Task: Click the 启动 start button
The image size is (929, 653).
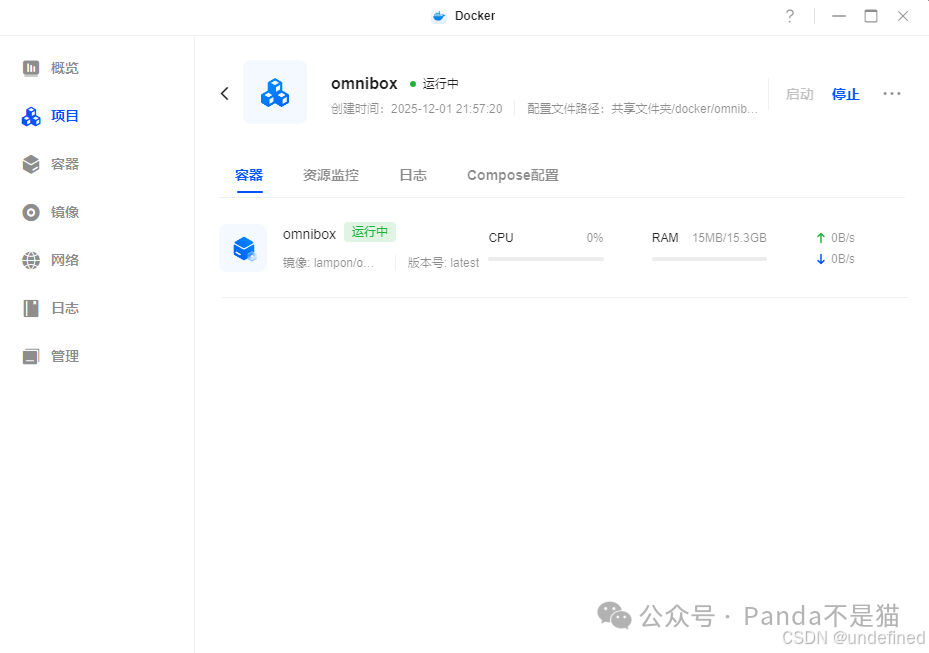Action: (x=799, y=94)
